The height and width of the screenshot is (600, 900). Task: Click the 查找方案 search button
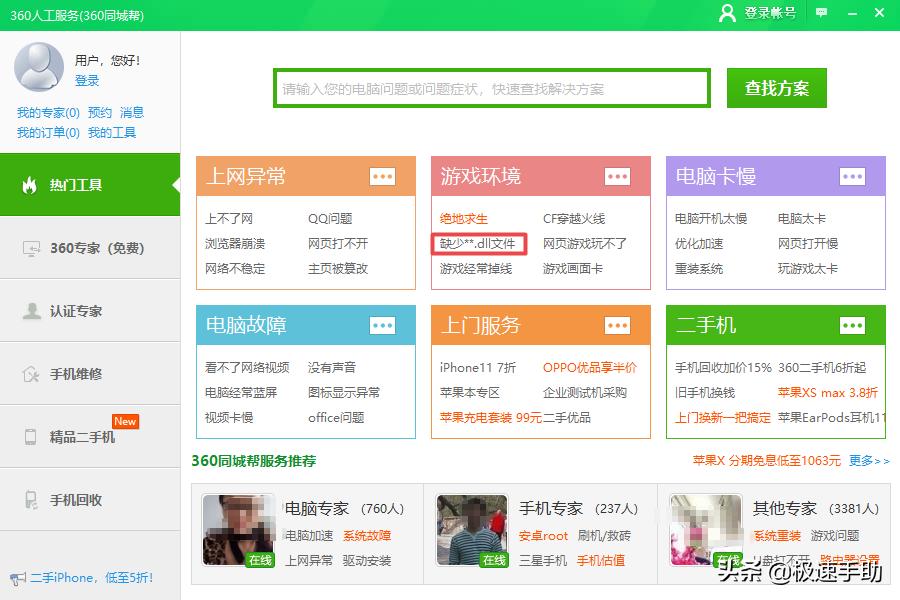[x=777, y=88]
